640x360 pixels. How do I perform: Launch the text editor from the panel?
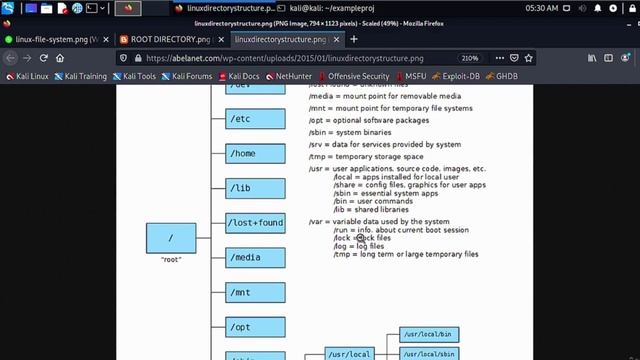(62, 8)
